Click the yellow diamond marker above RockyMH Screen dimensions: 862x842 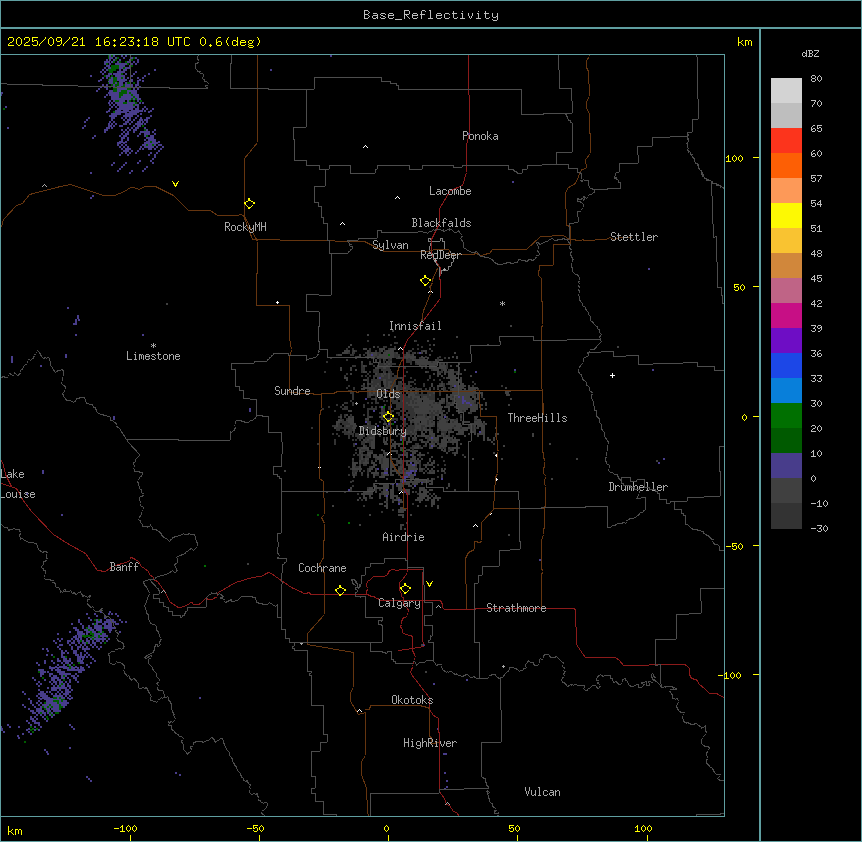tap(249, 203)
